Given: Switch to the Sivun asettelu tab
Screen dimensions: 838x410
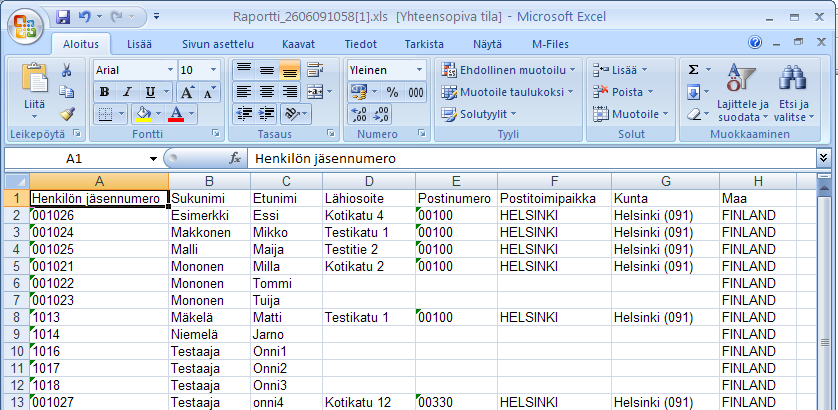Looking at the screenshot, I should tap(218, 44).
